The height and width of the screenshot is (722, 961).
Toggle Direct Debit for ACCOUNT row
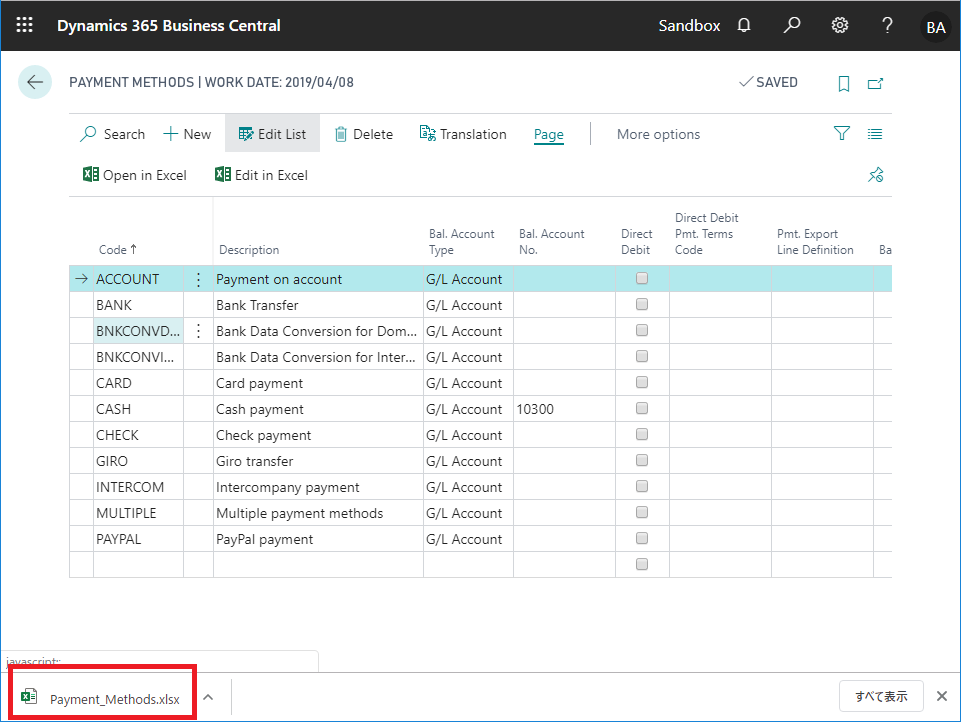coord(642,278)
